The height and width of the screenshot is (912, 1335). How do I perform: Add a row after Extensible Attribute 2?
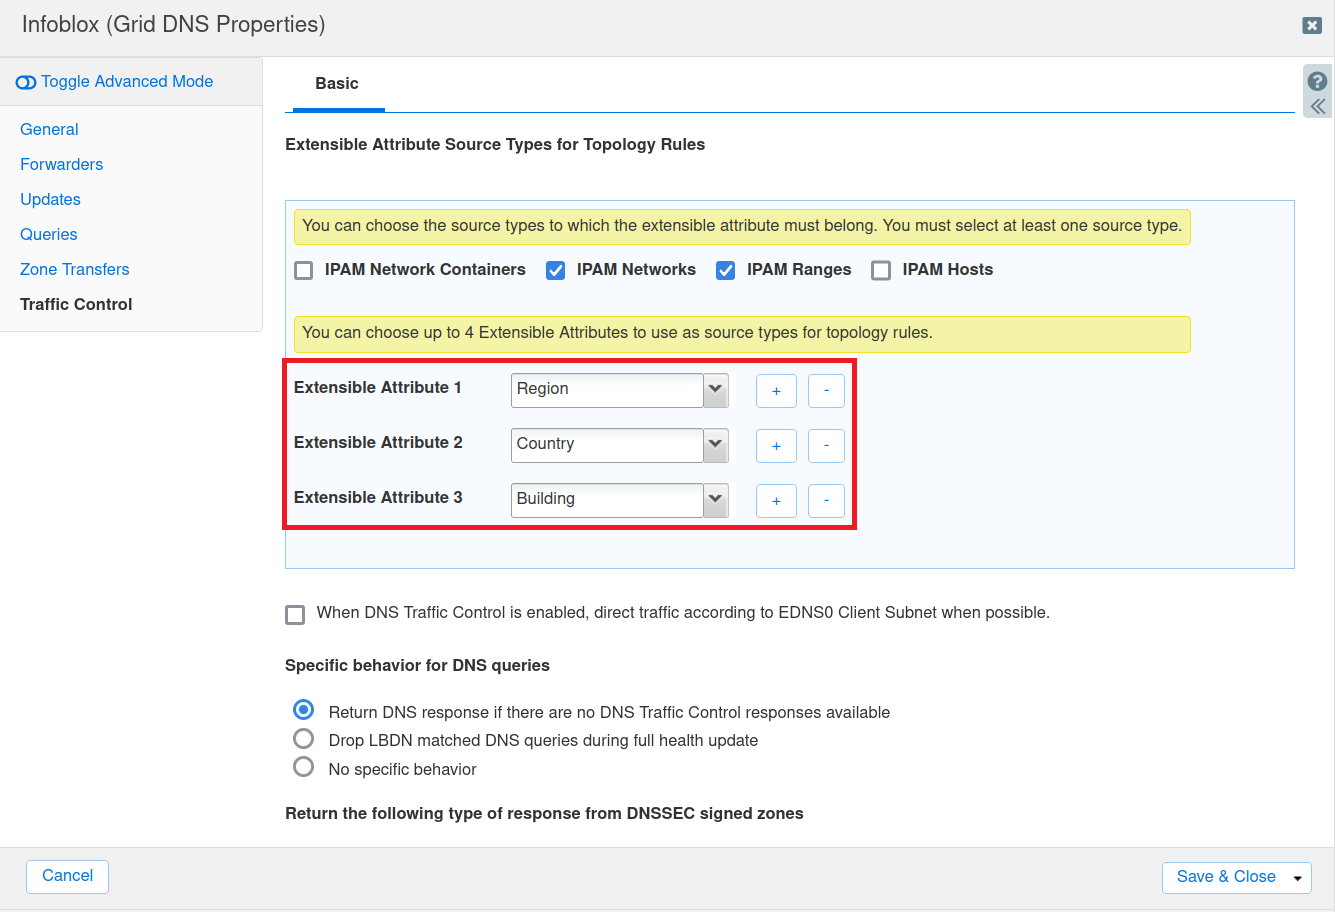coord(776,446)
